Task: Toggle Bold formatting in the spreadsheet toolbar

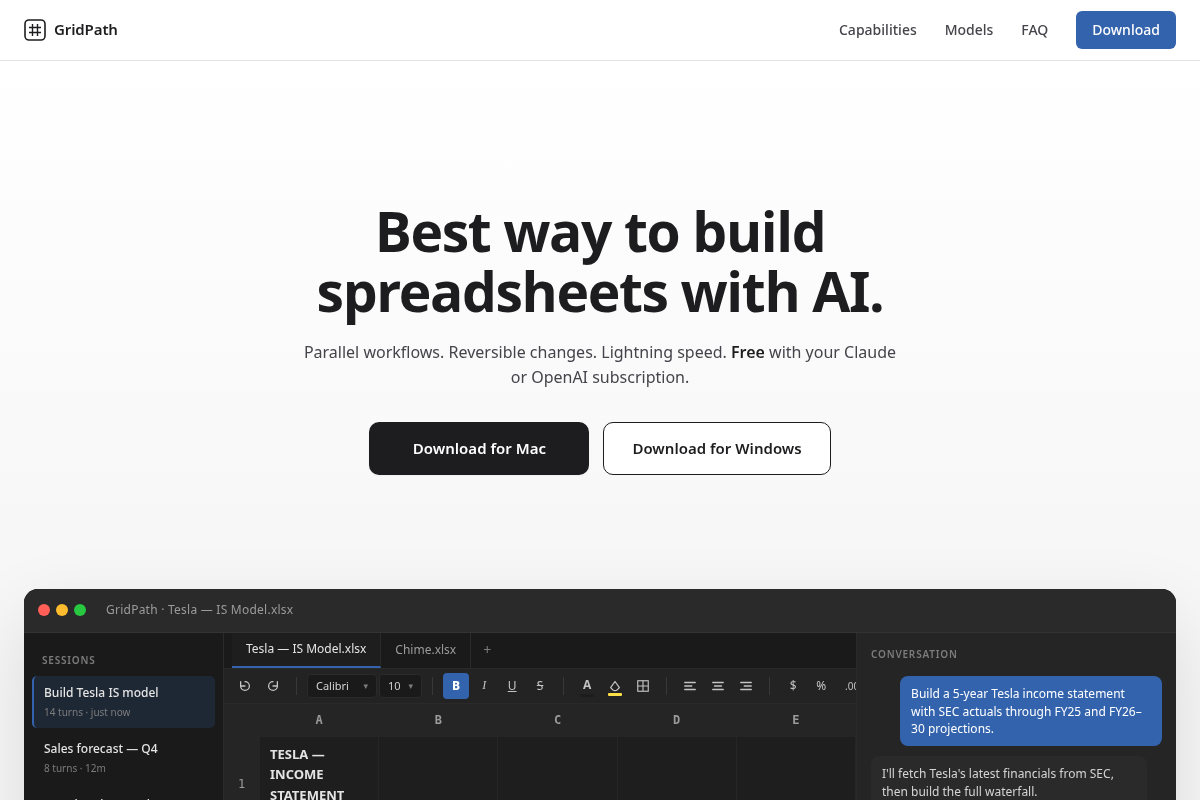Action: click(x=456, y=686)
